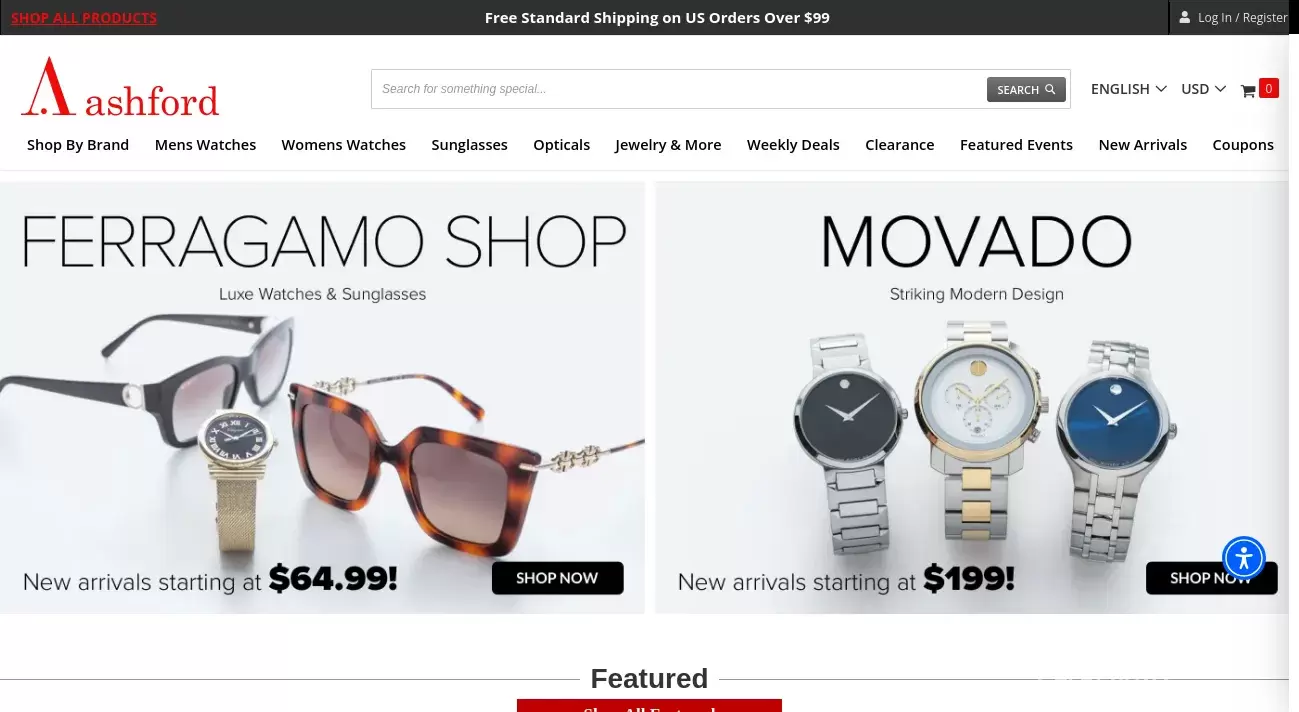Click the magnifier SEARCH button
This screenshot has height=712, width=1299.
click(x=1026, y=89)
